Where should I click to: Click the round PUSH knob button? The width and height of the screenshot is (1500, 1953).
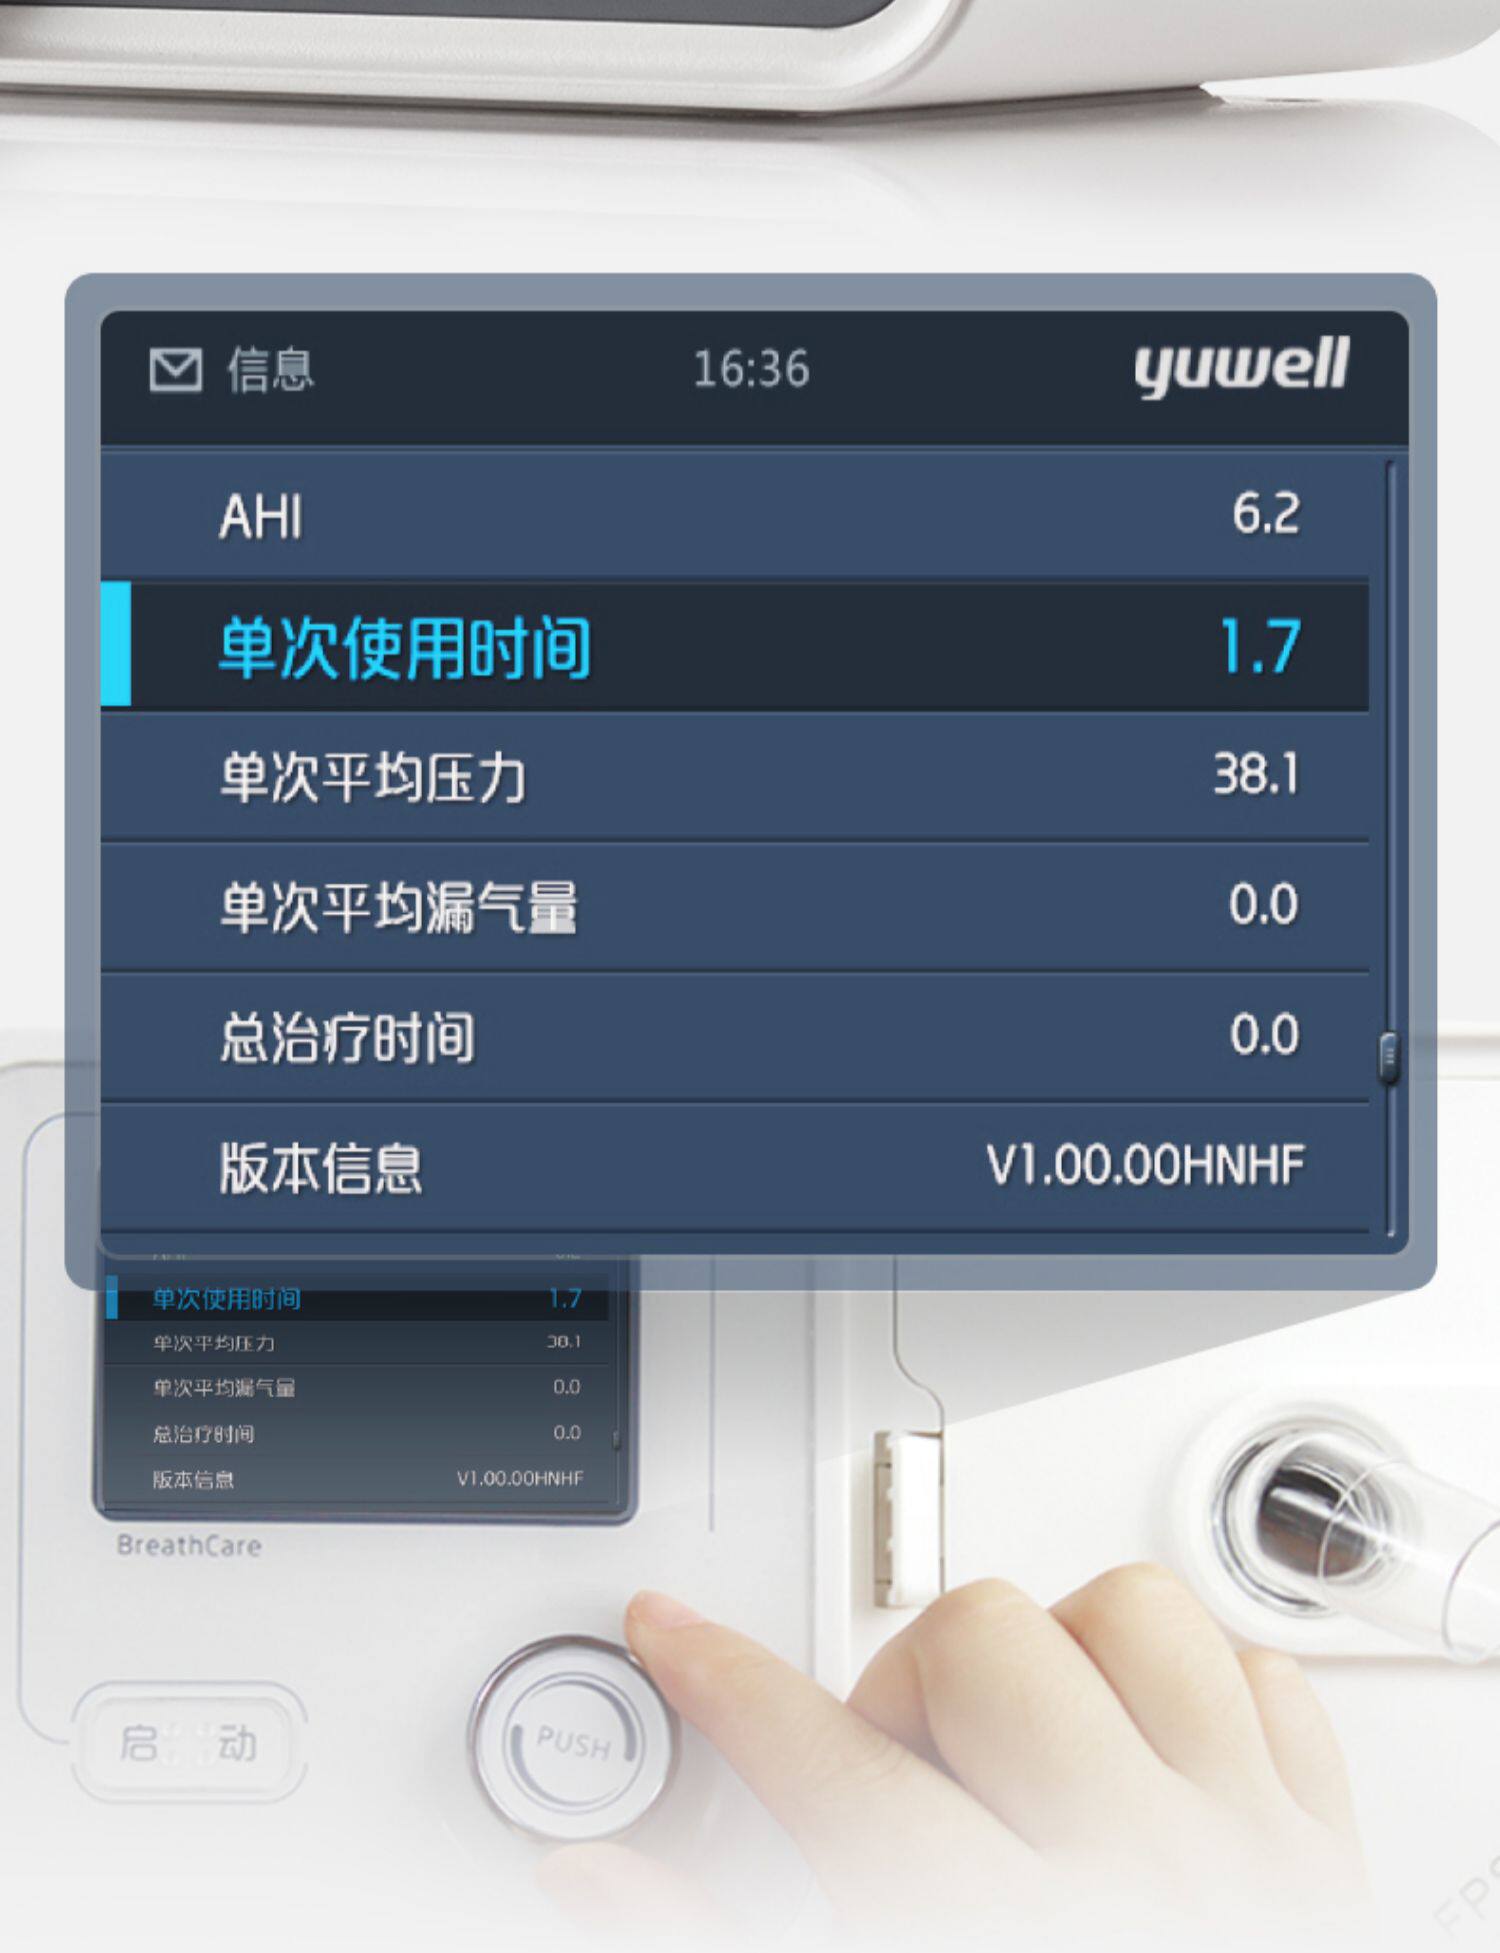[571, 1741]
